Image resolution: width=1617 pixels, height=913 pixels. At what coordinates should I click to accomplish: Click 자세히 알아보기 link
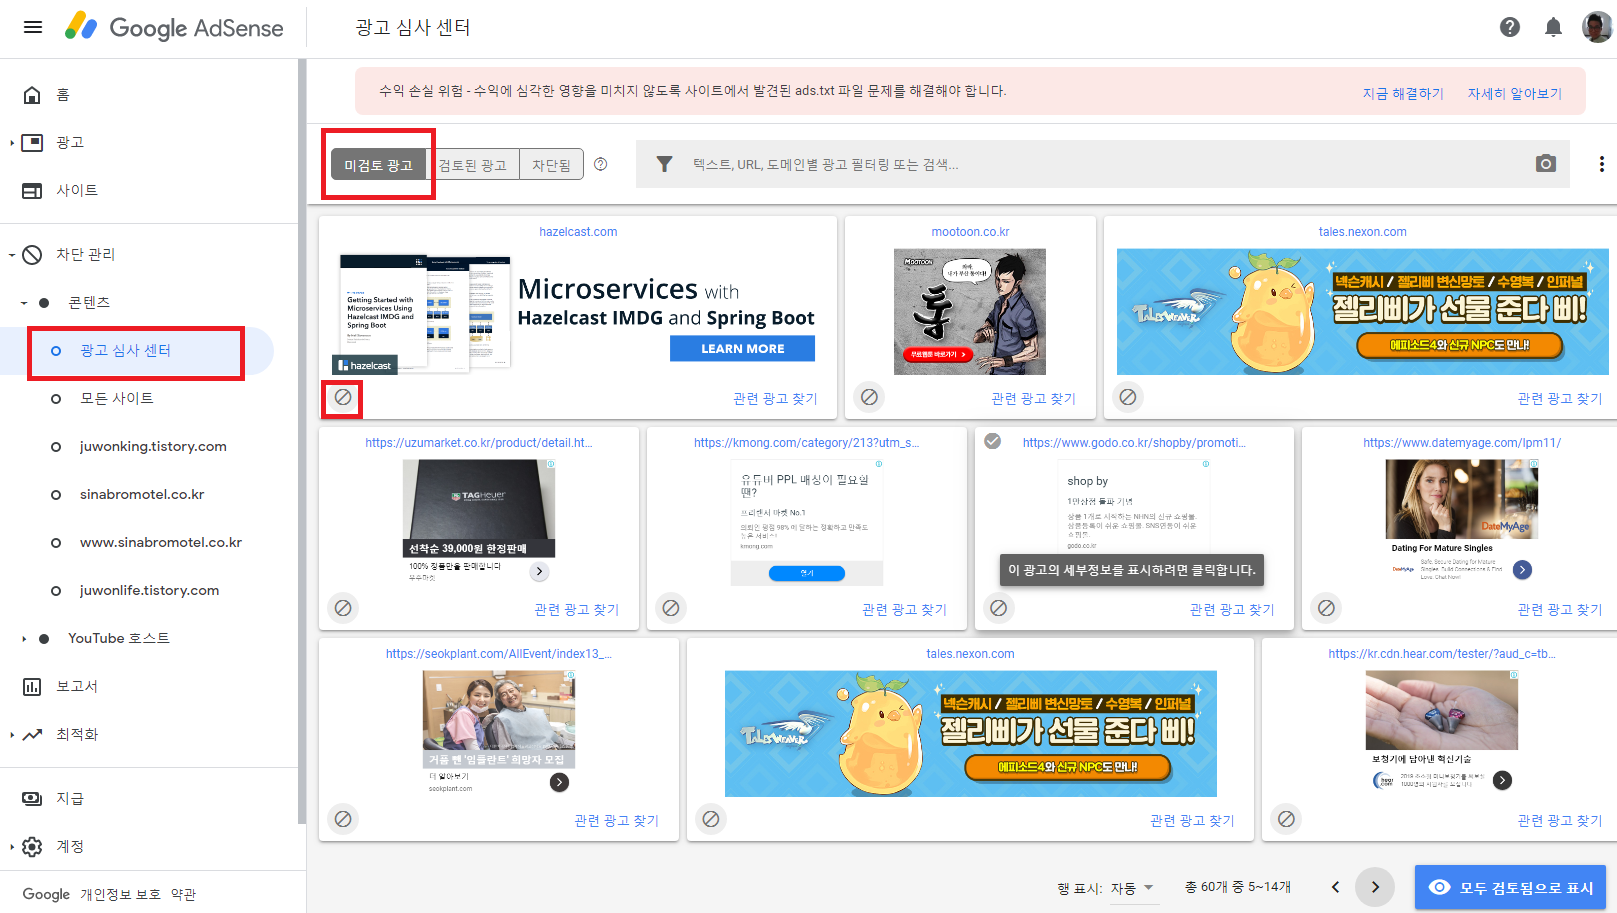(1514, 93)
